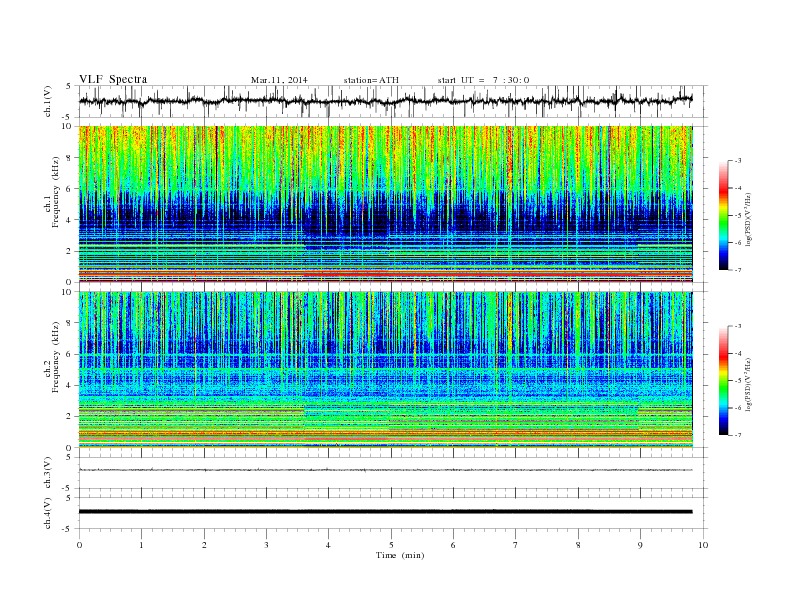Viewport: 792px width, 612px height.
Task: Click the ch.1 spectrogram panel
Action: [x=386, y=204]
